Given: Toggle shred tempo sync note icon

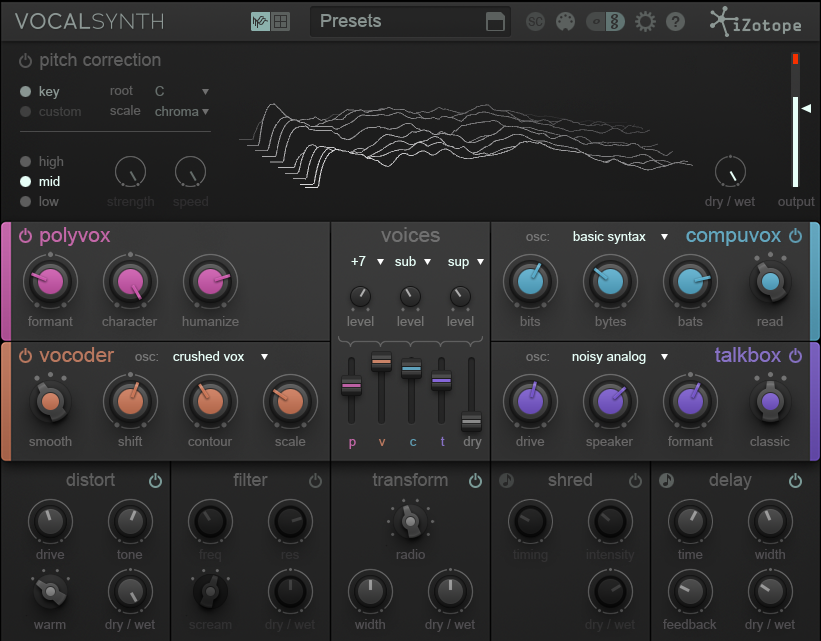Looking at the screenshot, I should [x=506, y=480].
